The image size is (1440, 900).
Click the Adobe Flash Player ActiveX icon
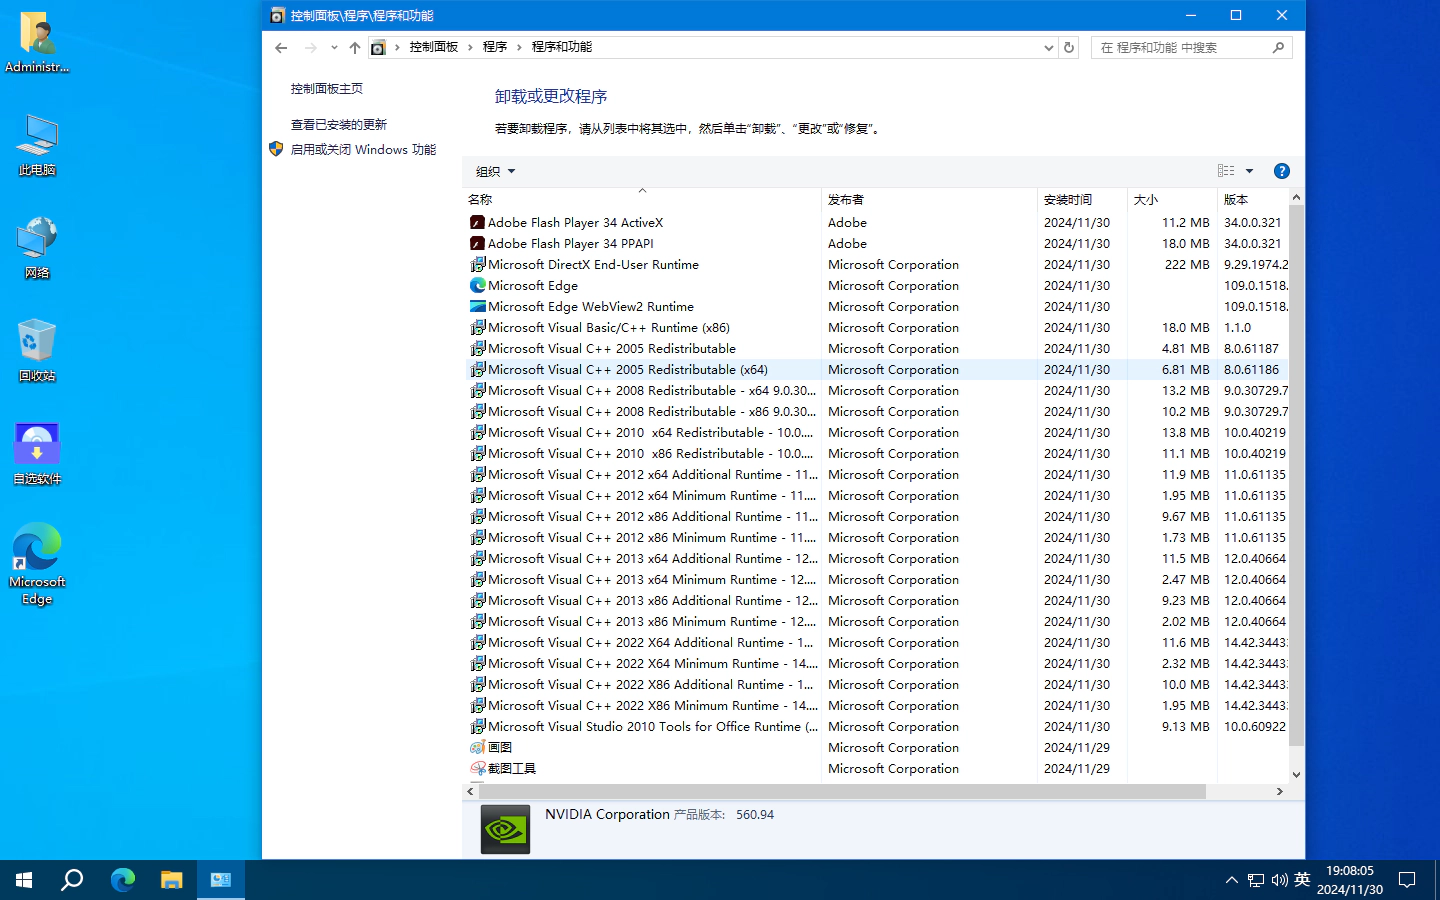478,223
